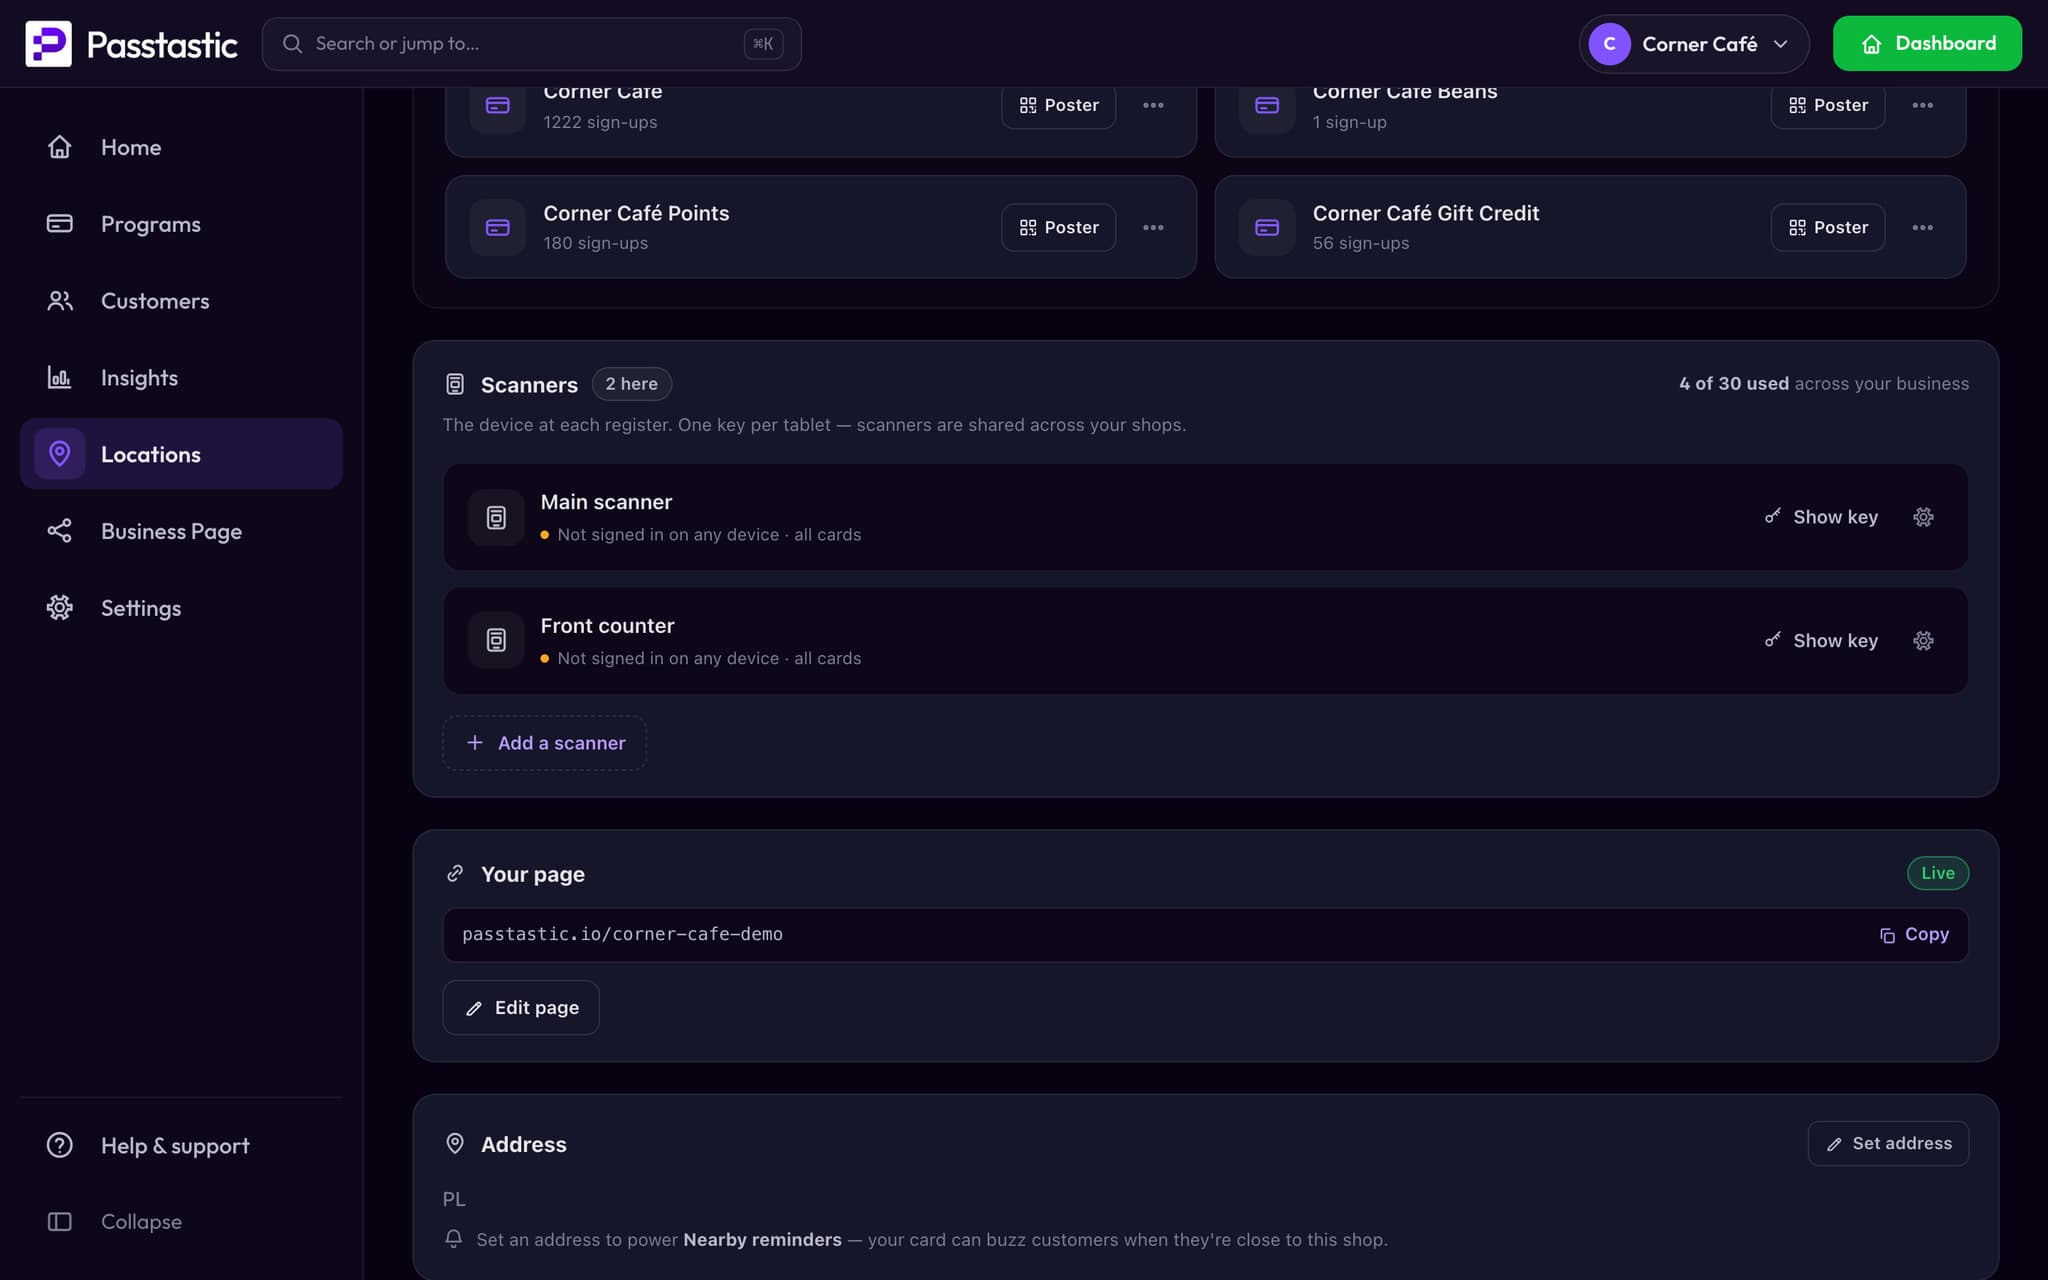
Task: Open ellipsis menu on Corner Café Beans card
Action: 1922,105
